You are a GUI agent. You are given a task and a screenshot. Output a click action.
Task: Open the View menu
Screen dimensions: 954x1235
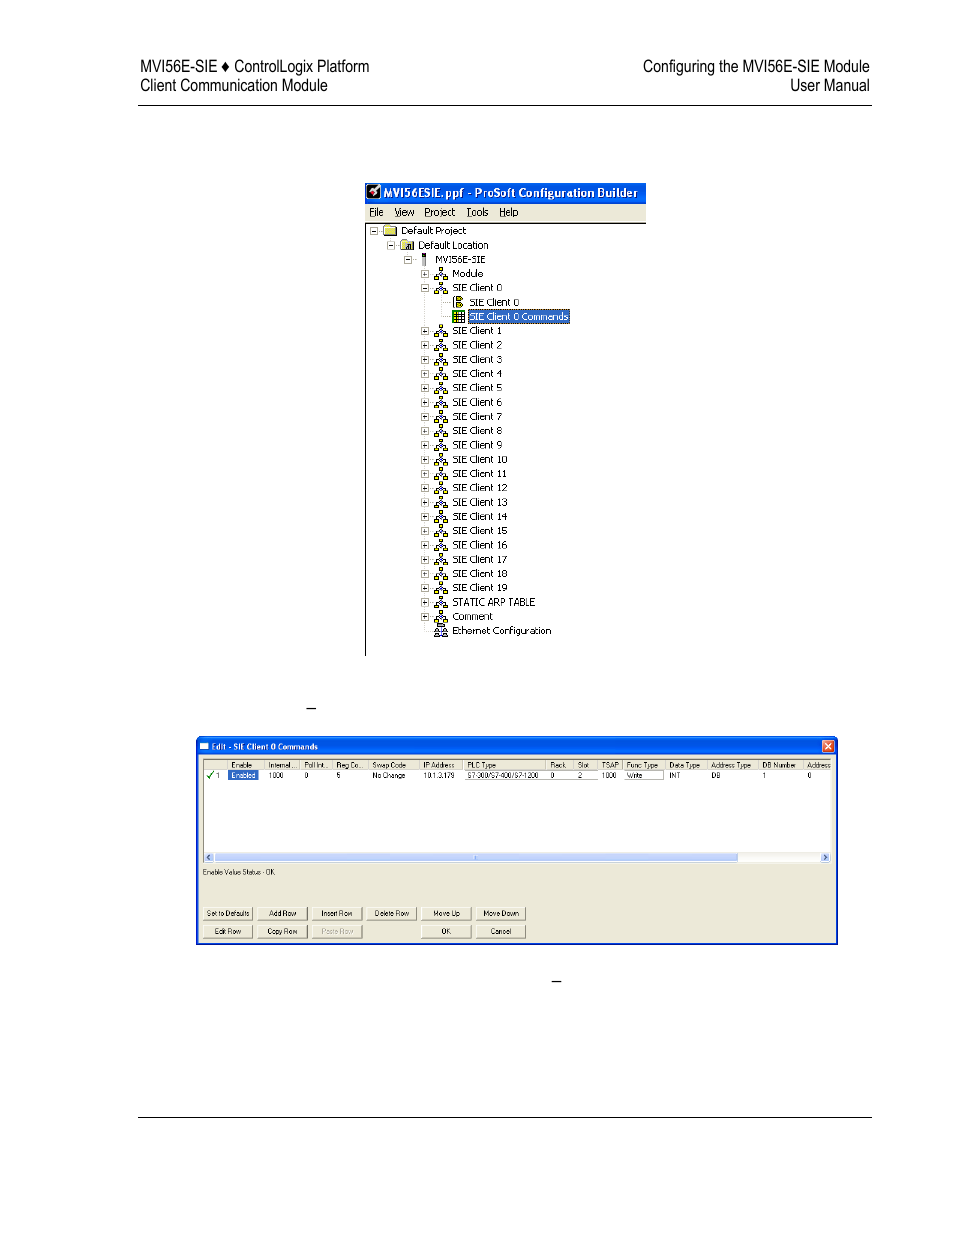click(404, 212)
